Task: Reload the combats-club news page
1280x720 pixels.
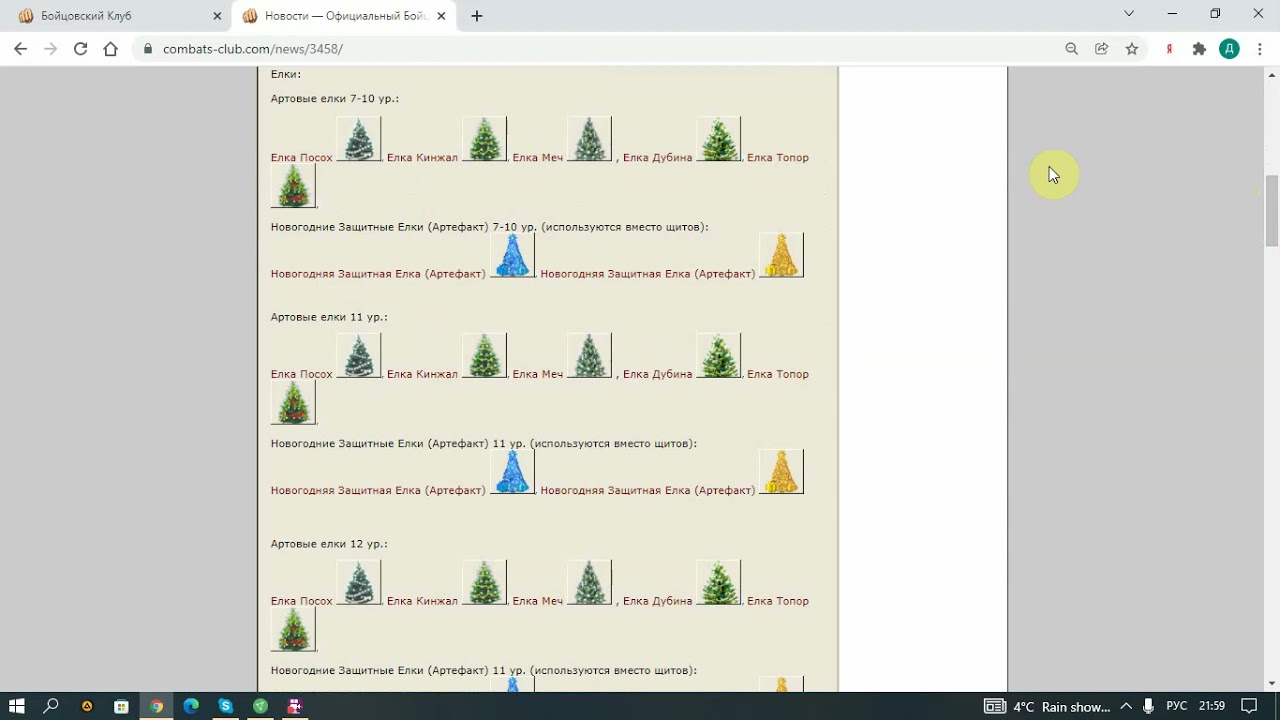Action: click(x=80, y=48)
